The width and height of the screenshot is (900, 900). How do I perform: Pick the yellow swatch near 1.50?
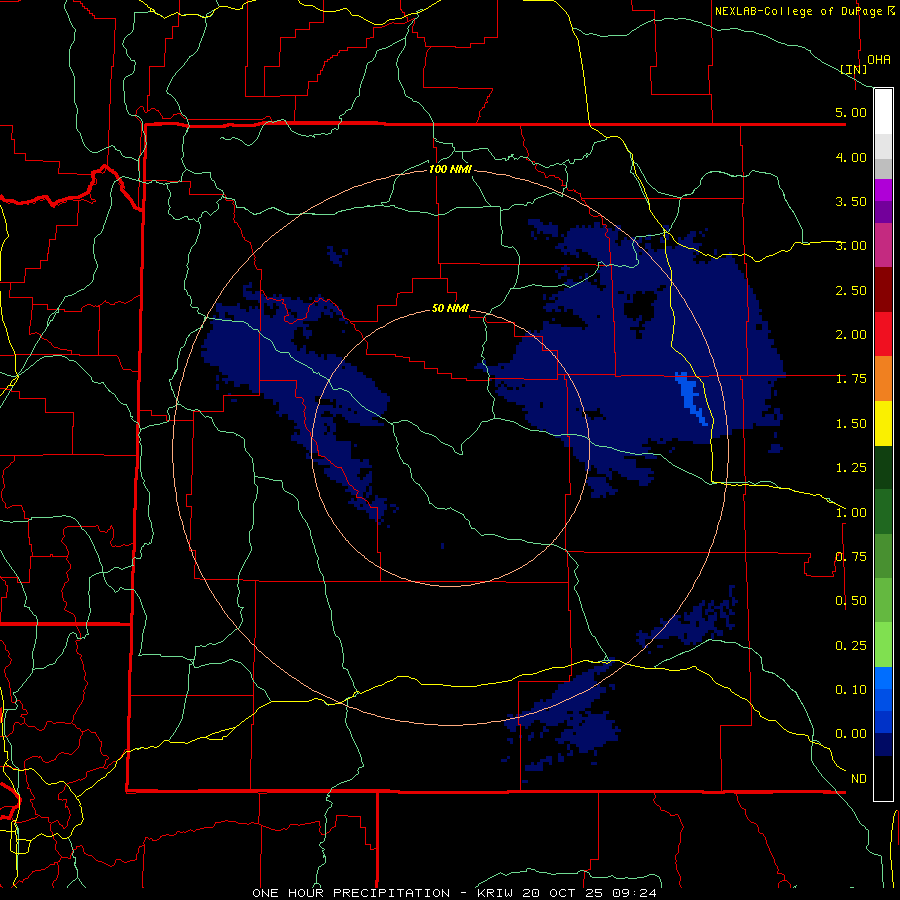(x=883, y=423)
